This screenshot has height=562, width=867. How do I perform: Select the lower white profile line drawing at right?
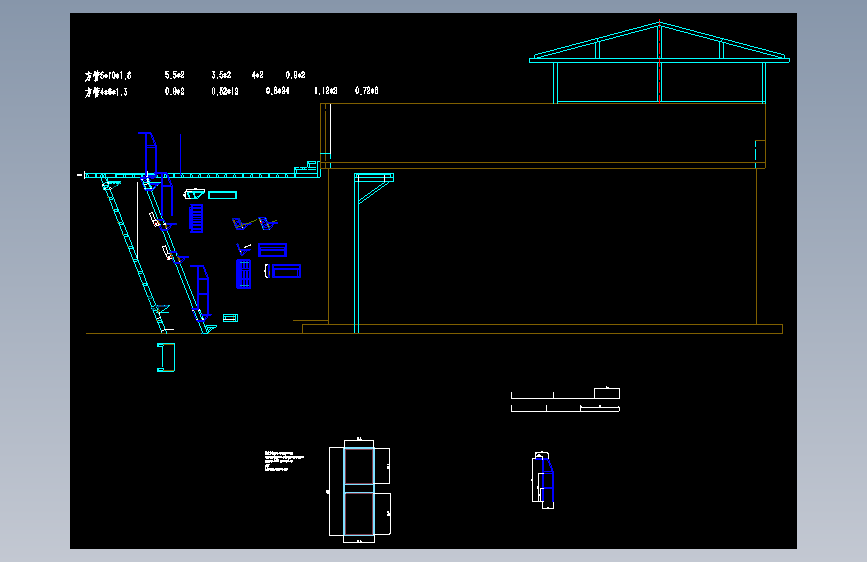pyautogui.click(x=565, y=408)
